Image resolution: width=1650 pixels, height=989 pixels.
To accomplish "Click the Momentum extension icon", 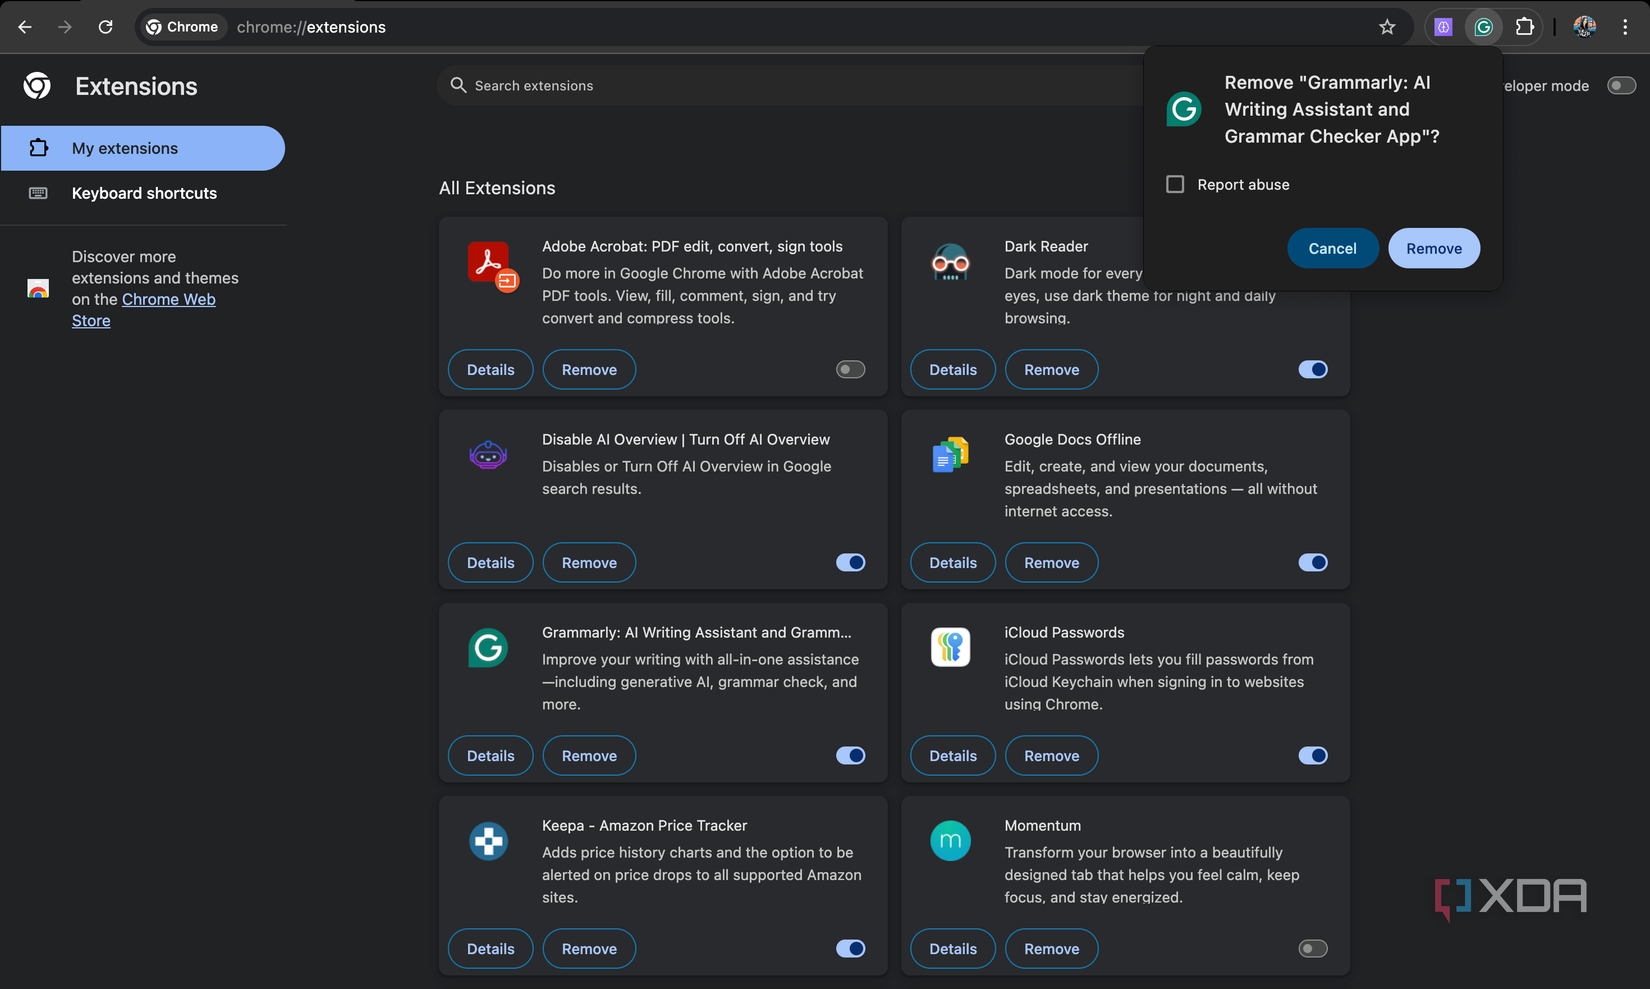I will click(950, 841).
